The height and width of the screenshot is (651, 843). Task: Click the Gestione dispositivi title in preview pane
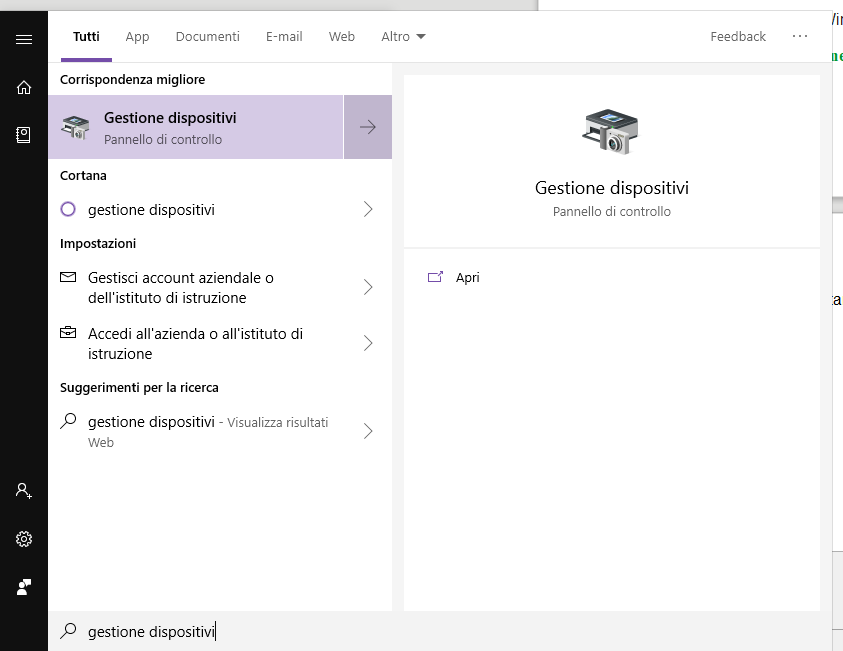[x=612, y=188]
